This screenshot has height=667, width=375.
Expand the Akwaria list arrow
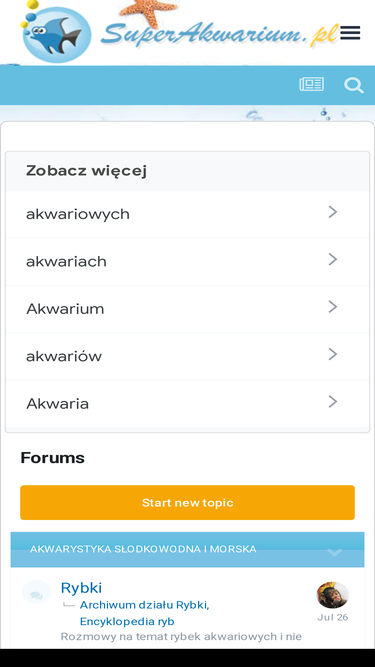click(333, 402)
